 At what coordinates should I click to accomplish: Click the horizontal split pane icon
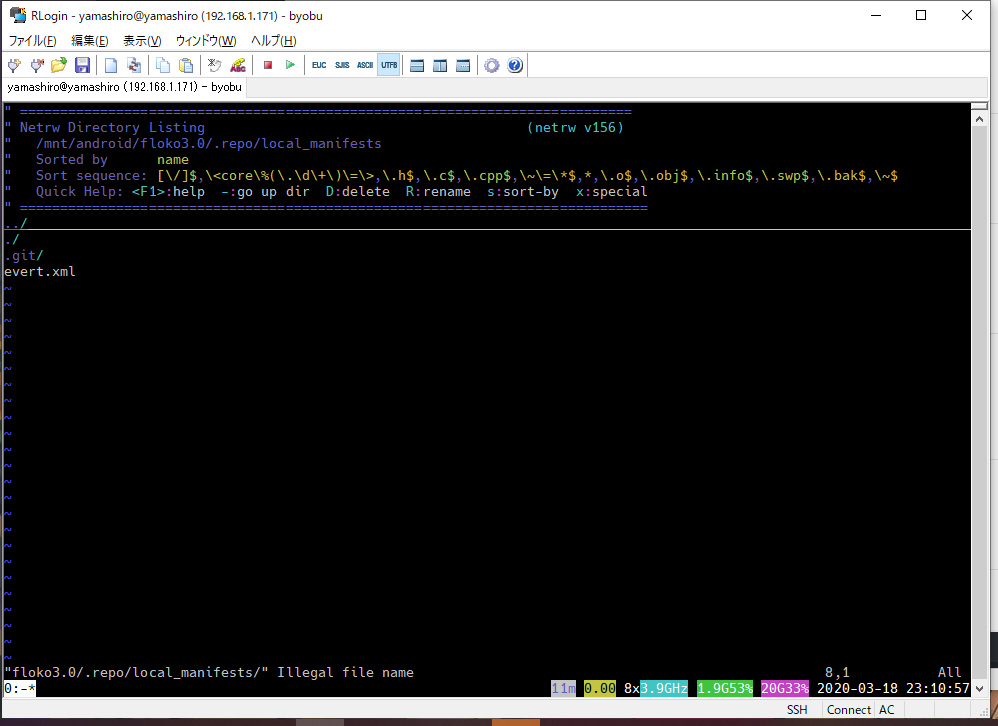coord(417,65)
